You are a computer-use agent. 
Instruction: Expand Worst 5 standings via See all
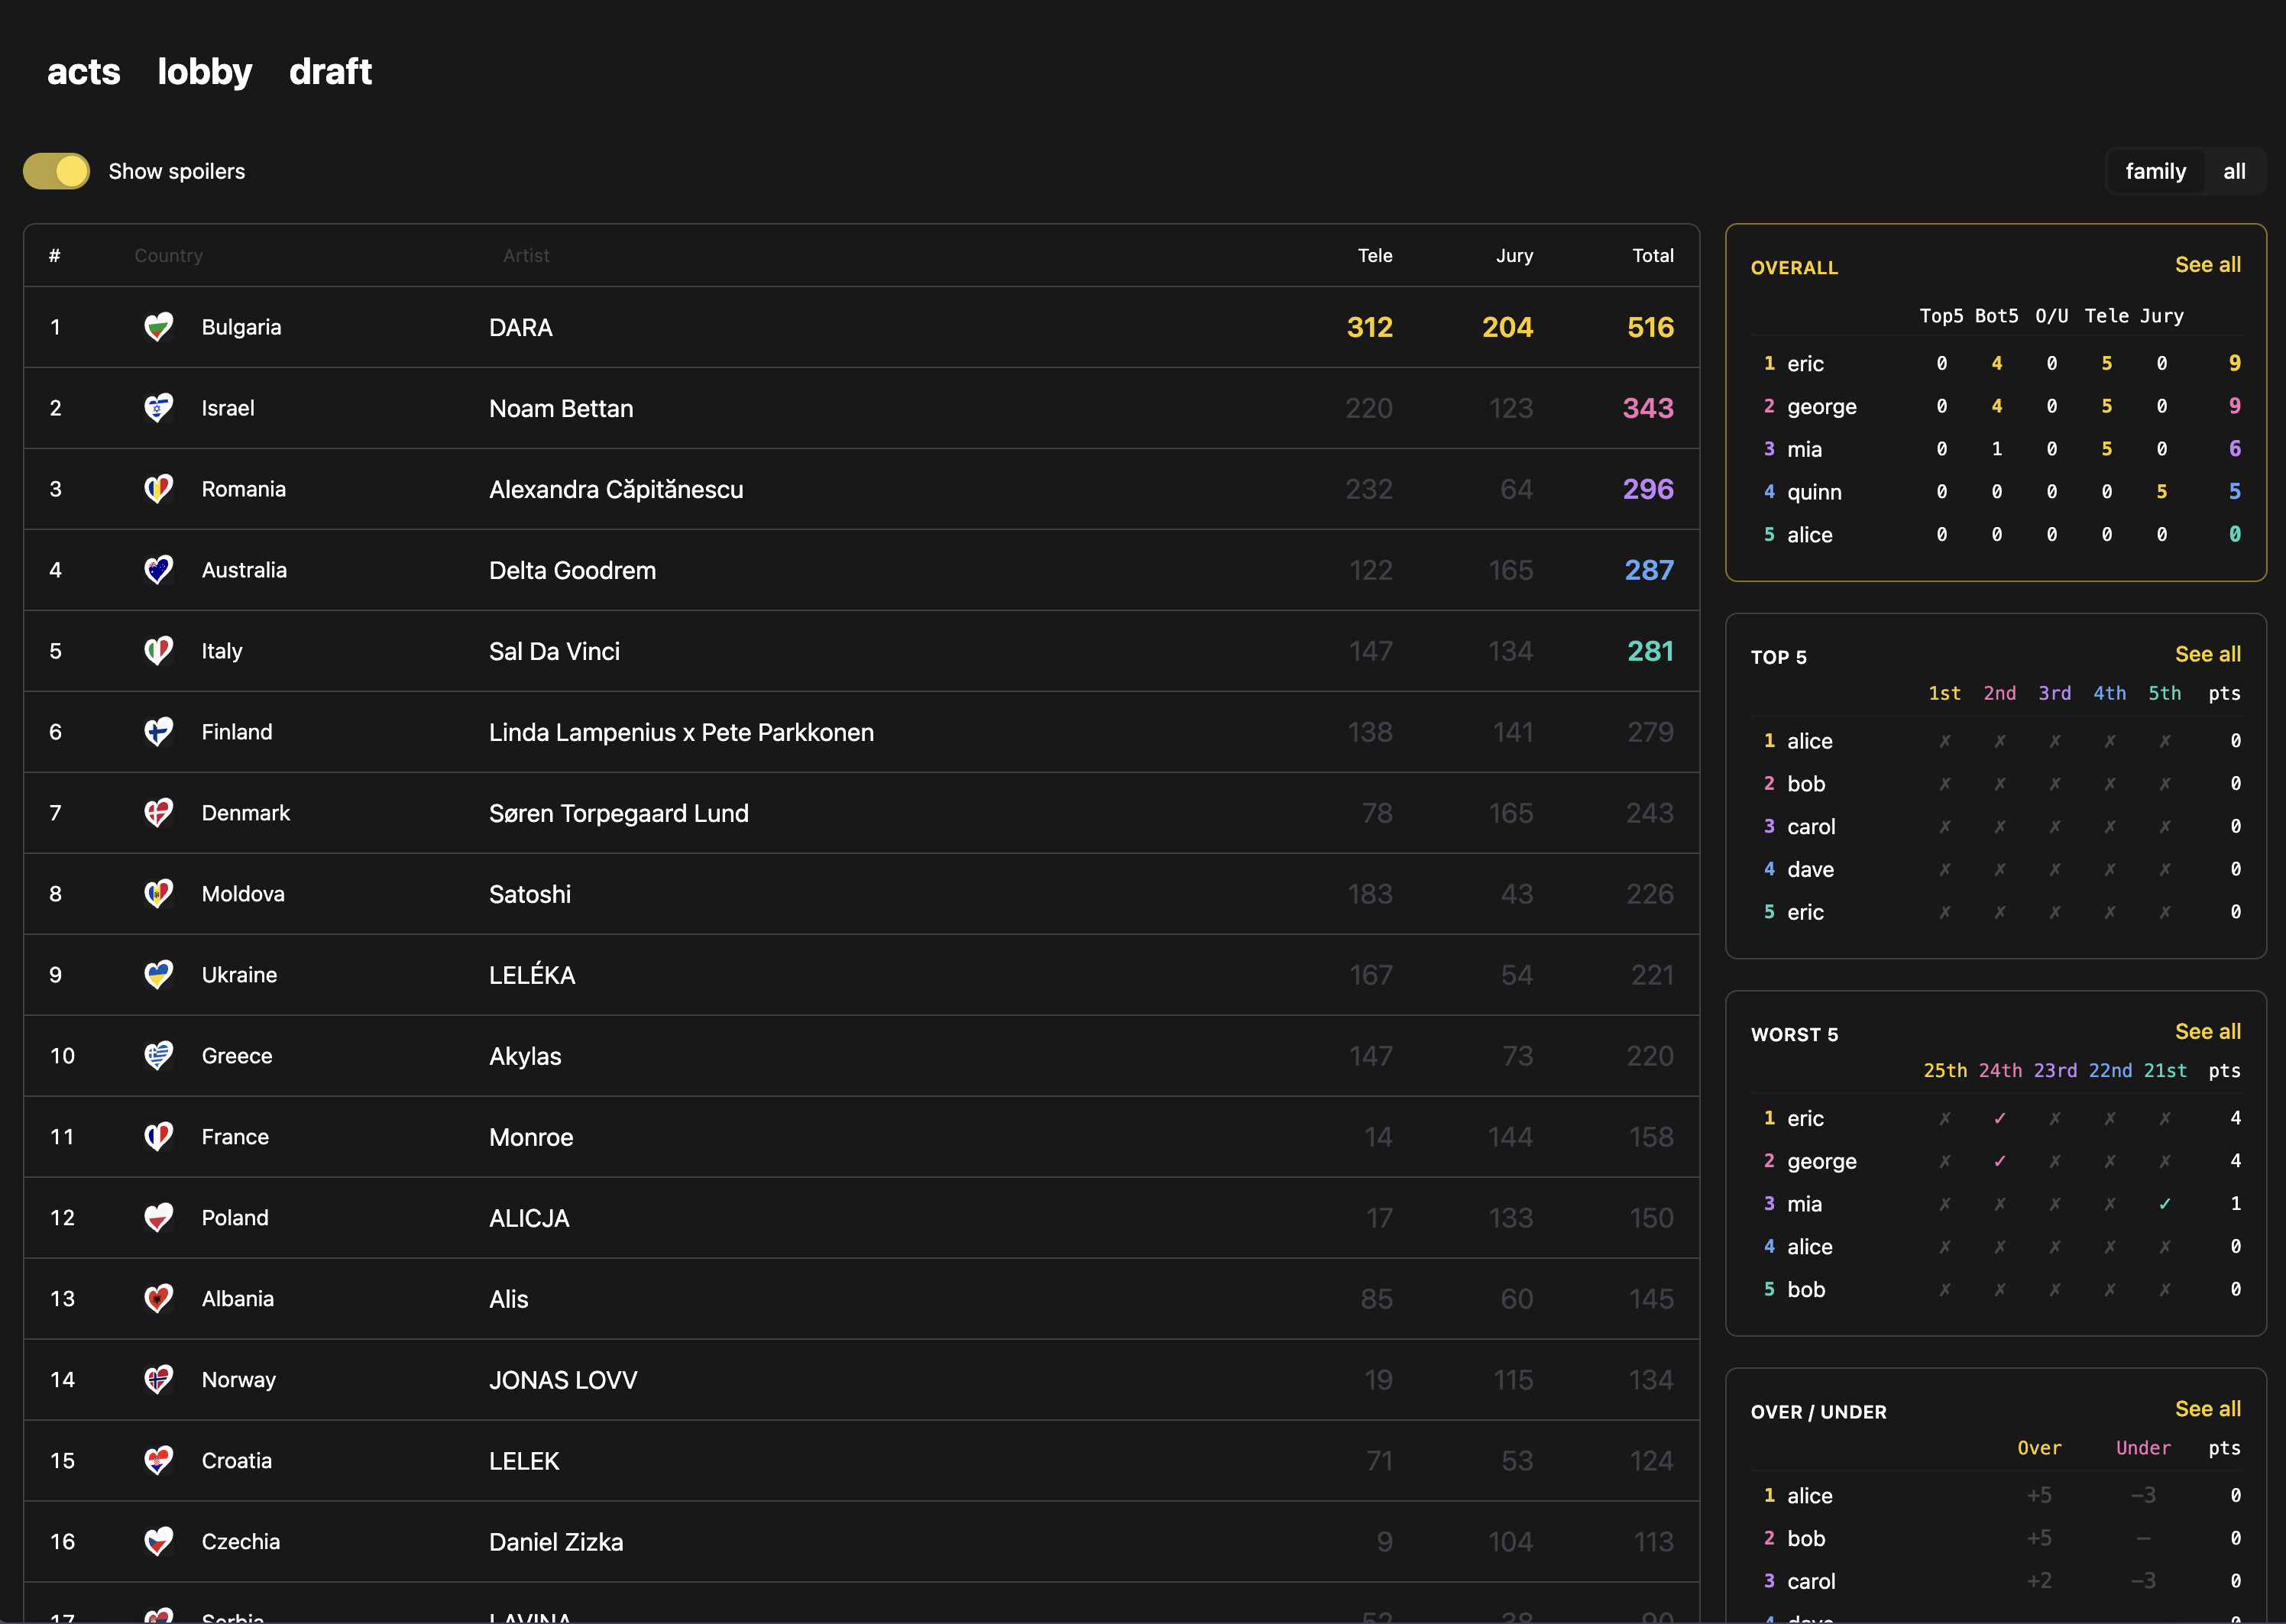[x=2207, y=1031]
